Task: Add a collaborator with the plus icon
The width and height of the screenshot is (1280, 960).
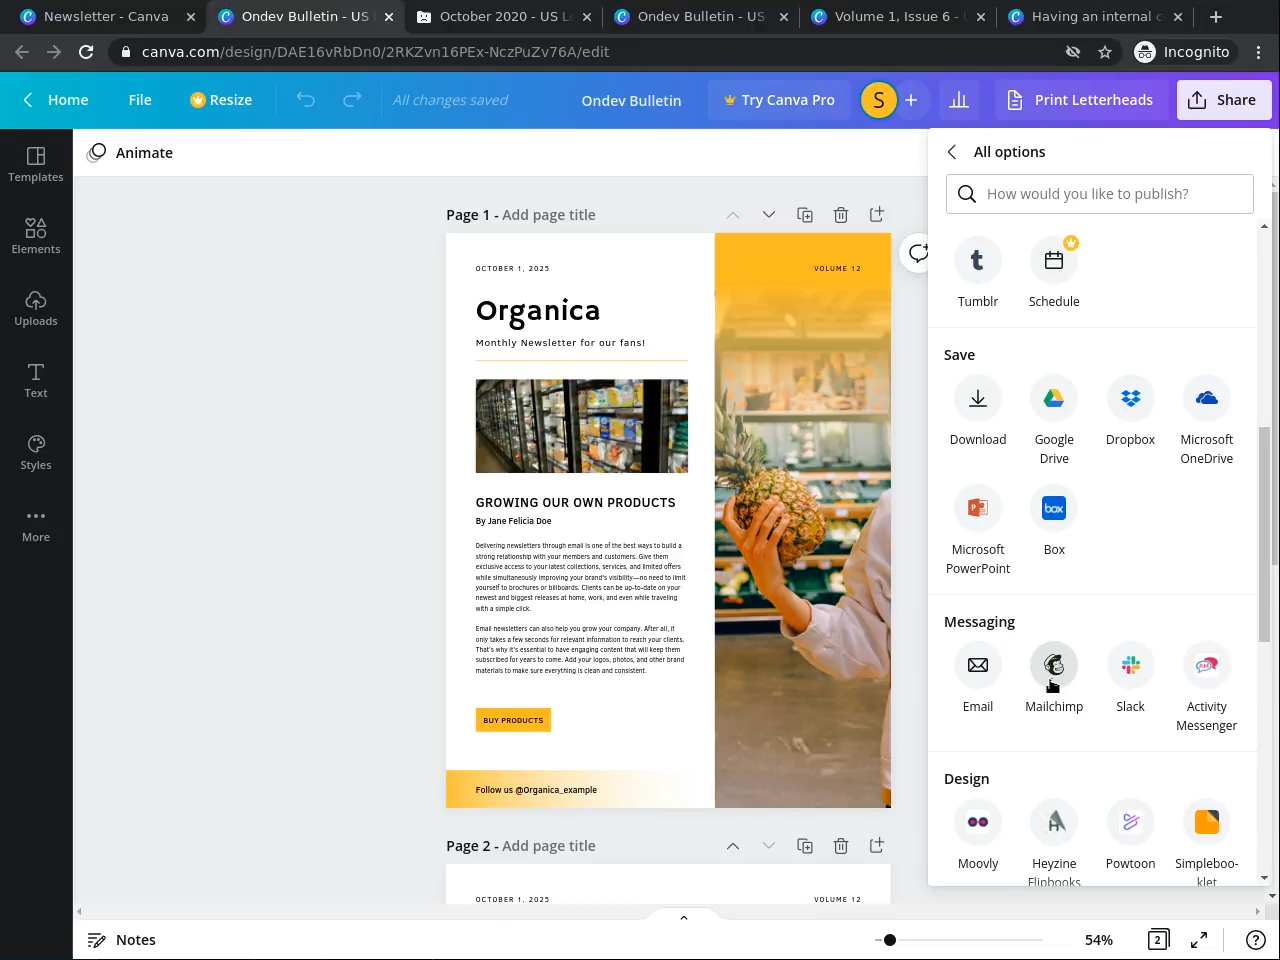Action: pos(911,100)
